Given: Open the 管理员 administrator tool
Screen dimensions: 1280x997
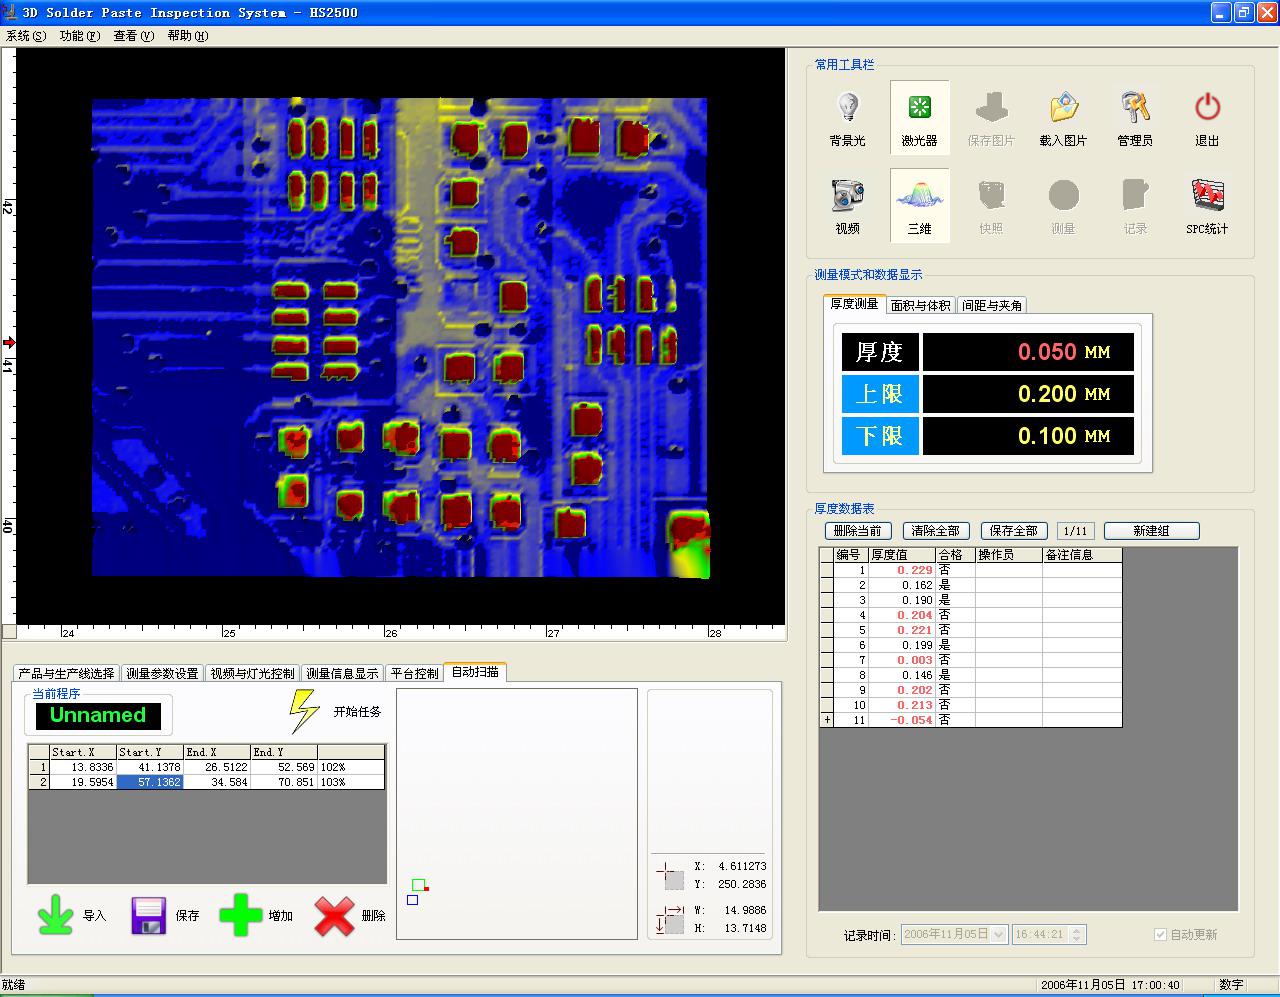Looking at the screenshot, I should [1135, 108].
